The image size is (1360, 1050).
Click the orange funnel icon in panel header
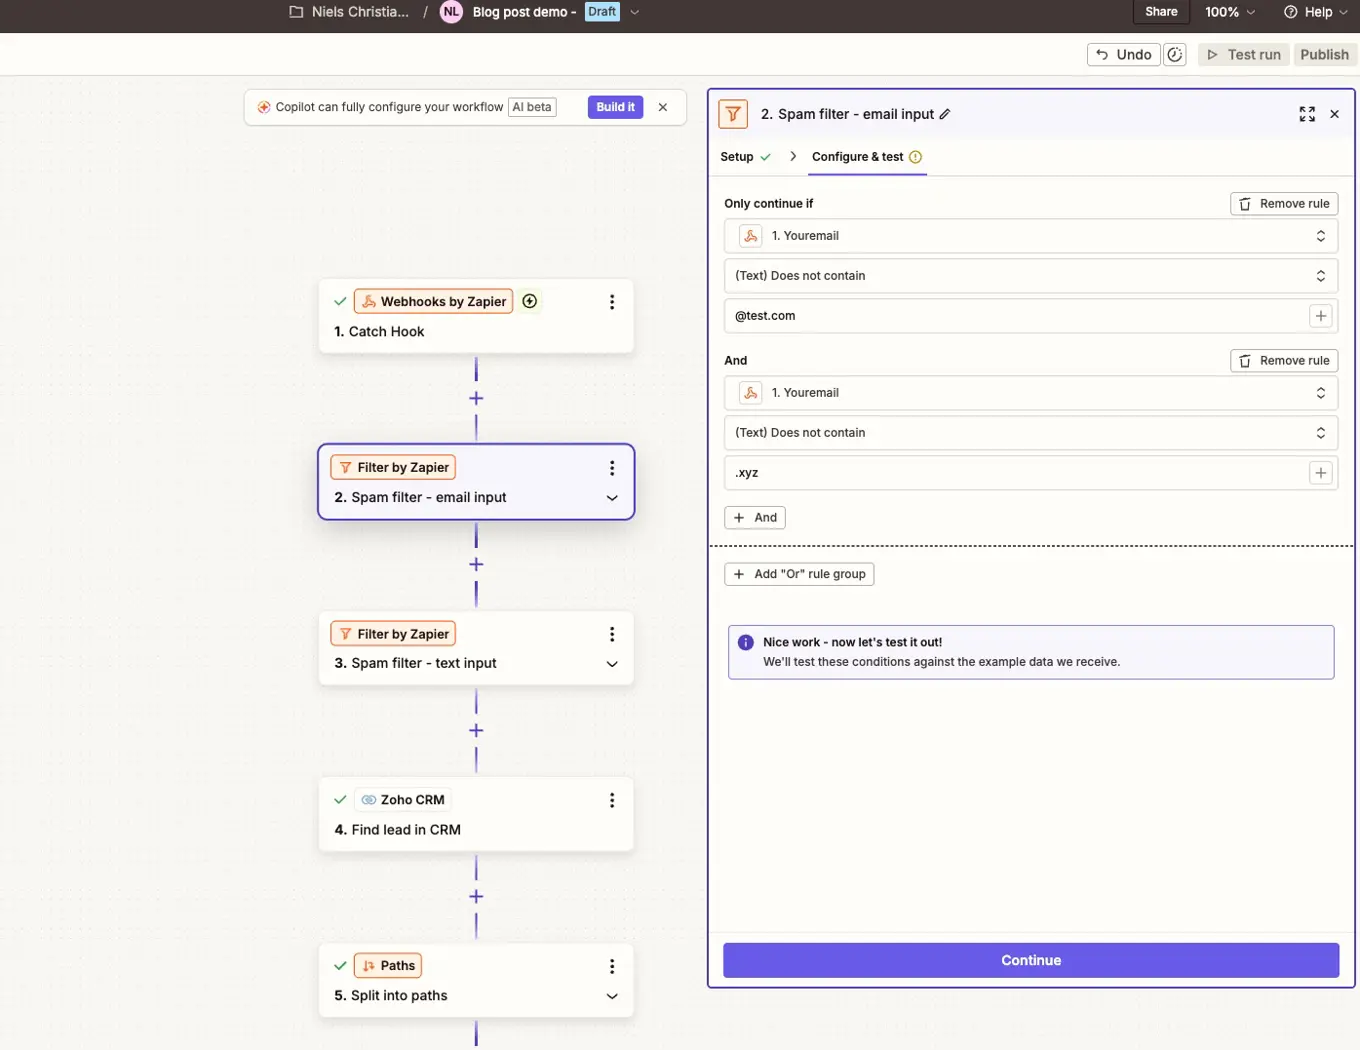point(733,114)
